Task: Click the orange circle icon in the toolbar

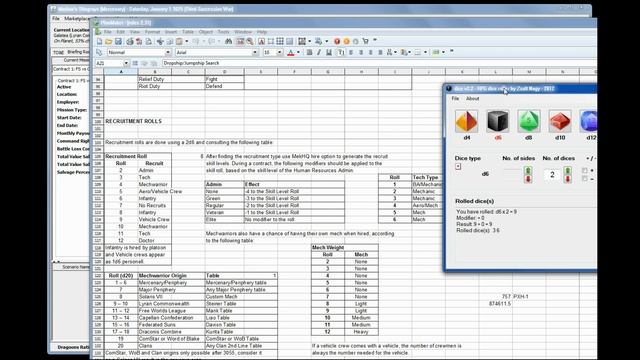Action: tap(346, 41)
